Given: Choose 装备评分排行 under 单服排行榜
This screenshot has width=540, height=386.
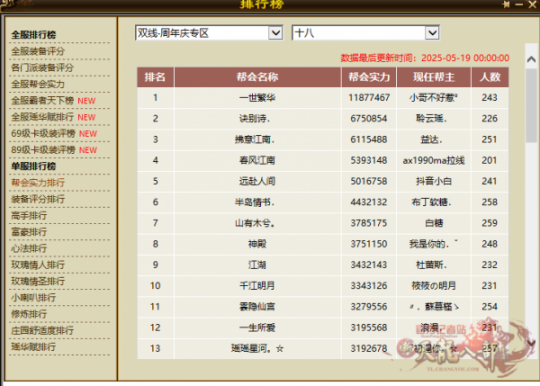Looking at the screenshot, I should click(38, 199).
